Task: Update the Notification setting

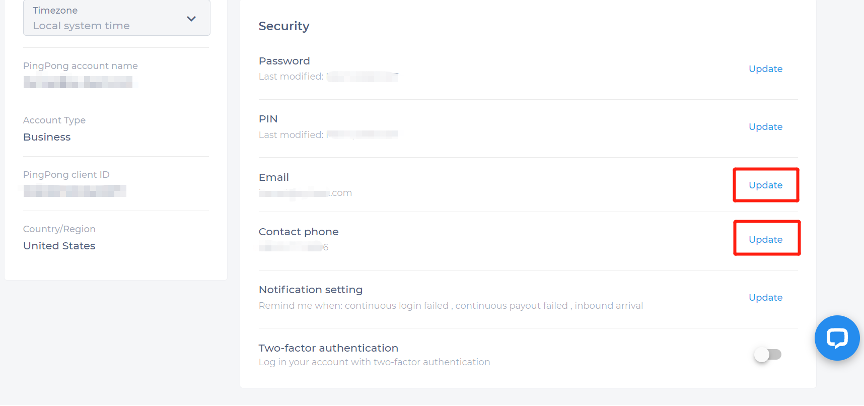Action: click(x=765, y=298)
